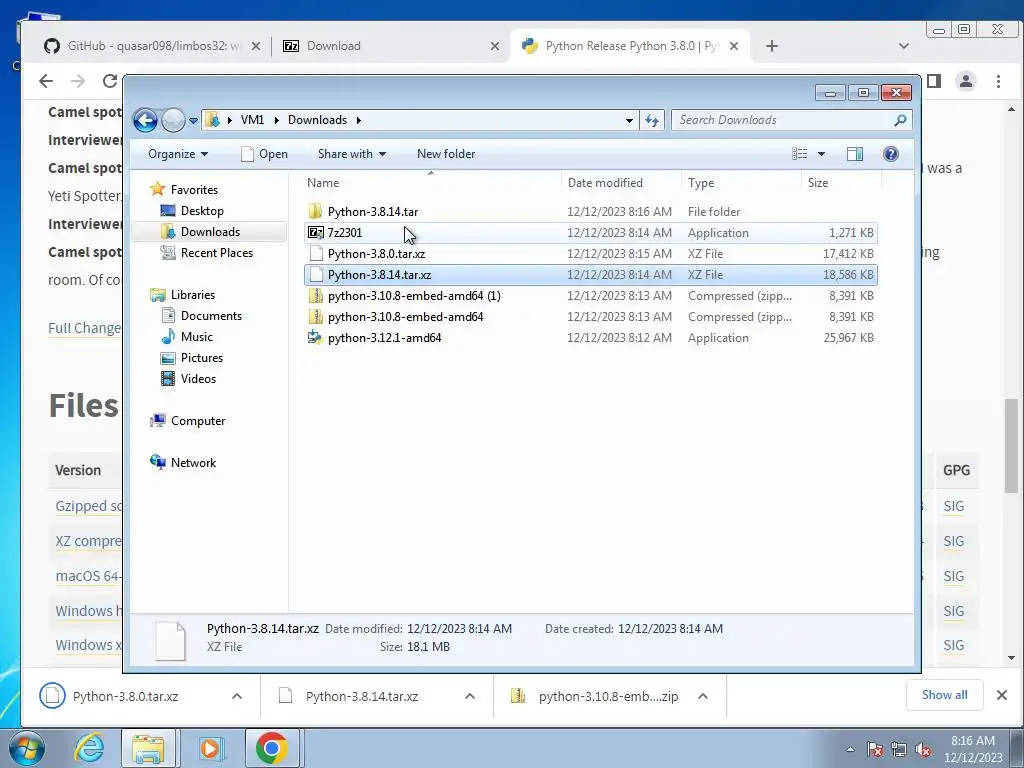Open Pictures library in the sidebar

[x=201, y=358]
